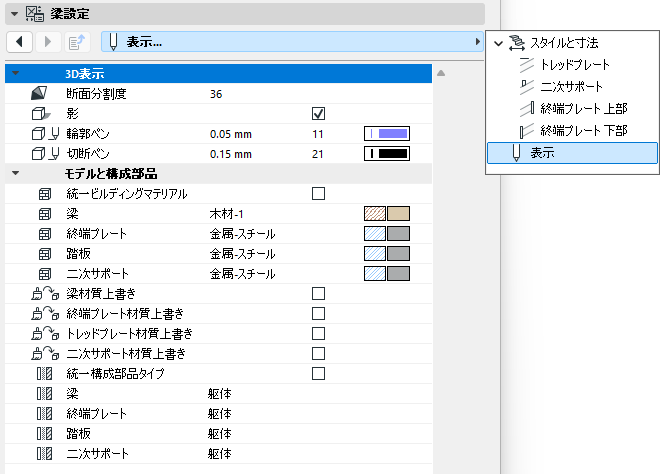This screenshot has height=474, width=665.
Task: Click トレッドプレート材質上書き paint icon
Action: click(x=45, y=333)
